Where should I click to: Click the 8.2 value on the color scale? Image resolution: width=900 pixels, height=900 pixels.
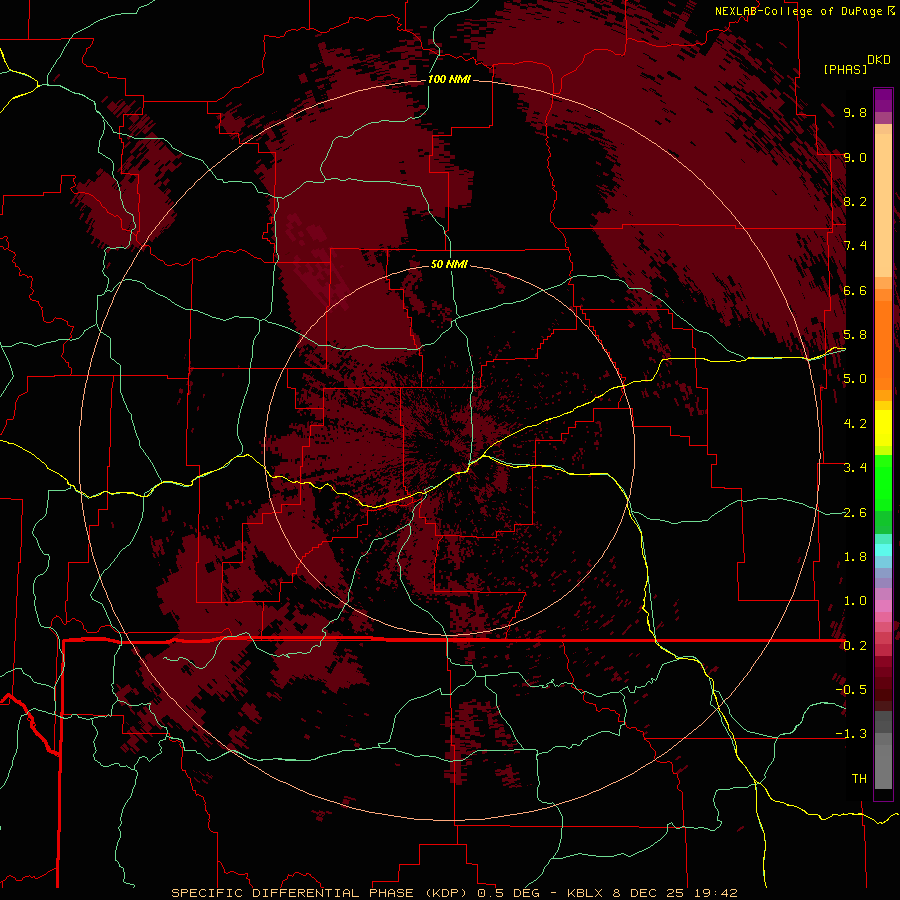tap(855, 201)
